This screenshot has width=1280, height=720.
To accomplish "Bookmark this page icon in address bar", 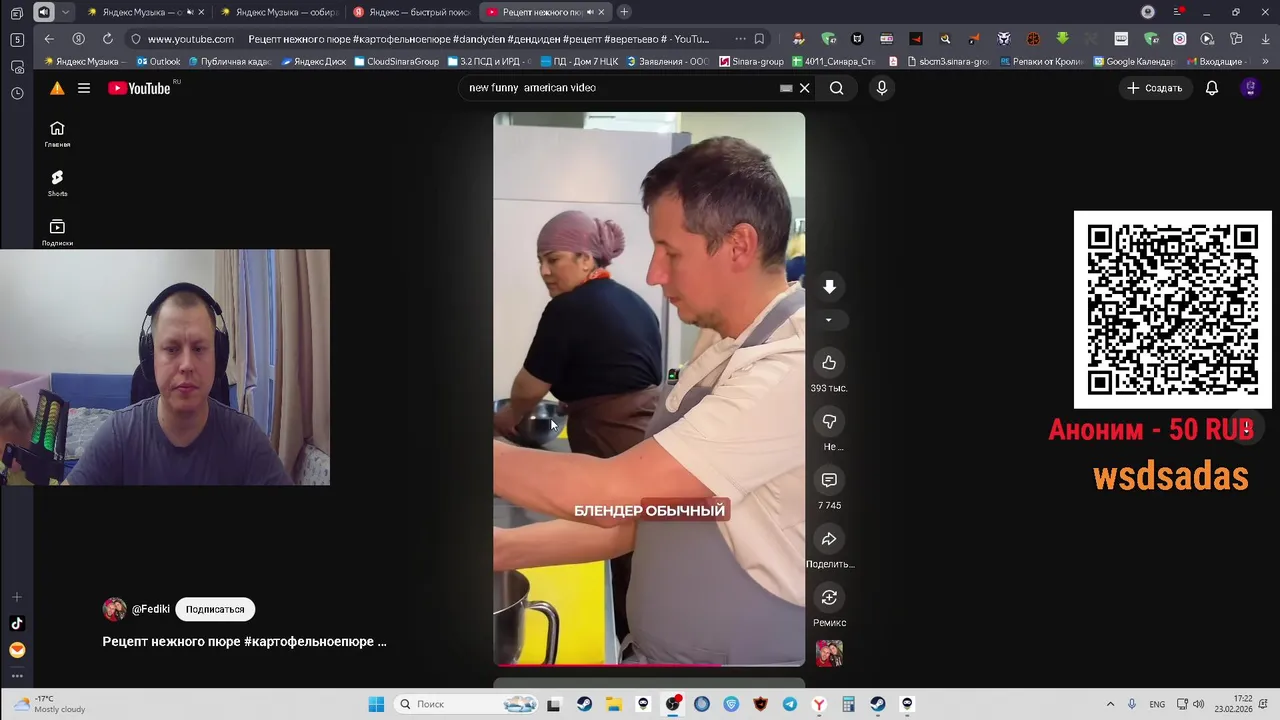I will pos(759,39).
